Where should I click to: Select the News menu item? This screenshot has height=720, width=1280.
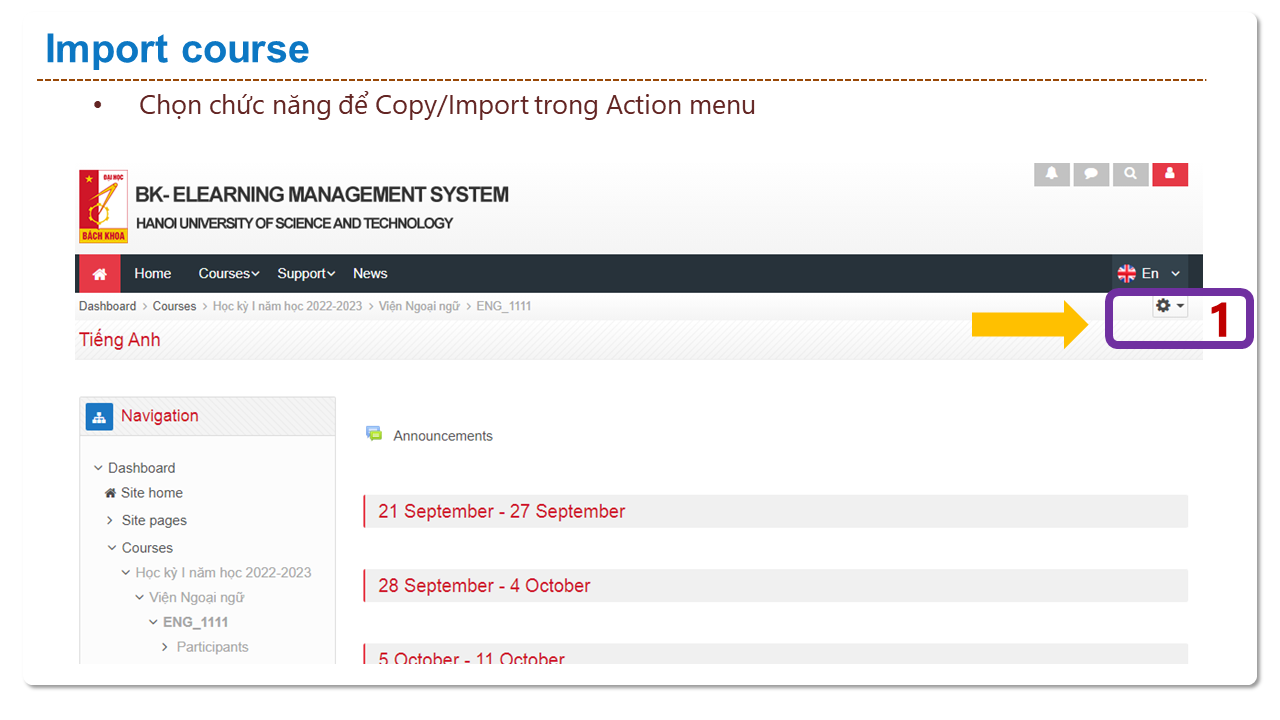click(370, 274)
